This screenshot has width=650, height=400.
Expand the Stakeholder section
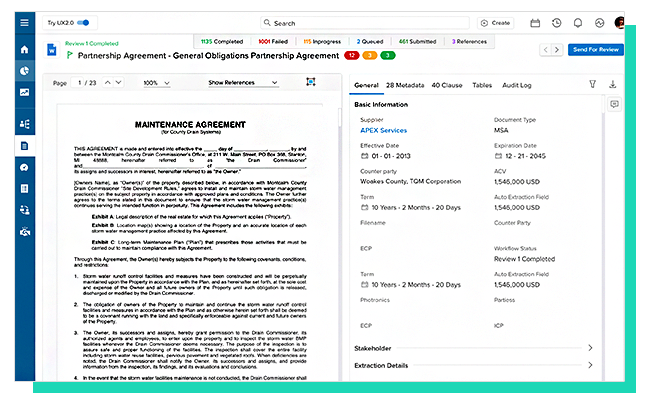point(590,348)
